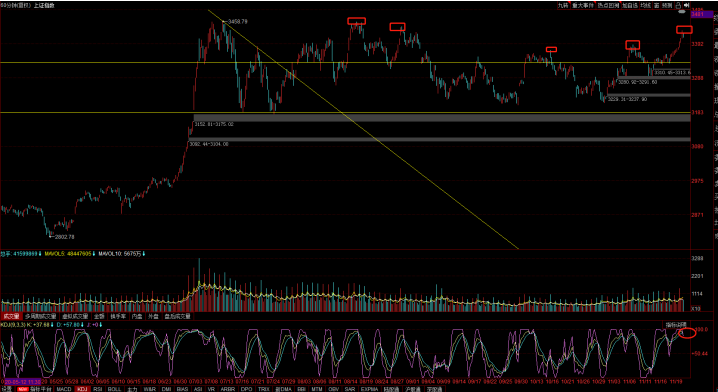Click the 预测 button in top toolbar

click(667, 5)
